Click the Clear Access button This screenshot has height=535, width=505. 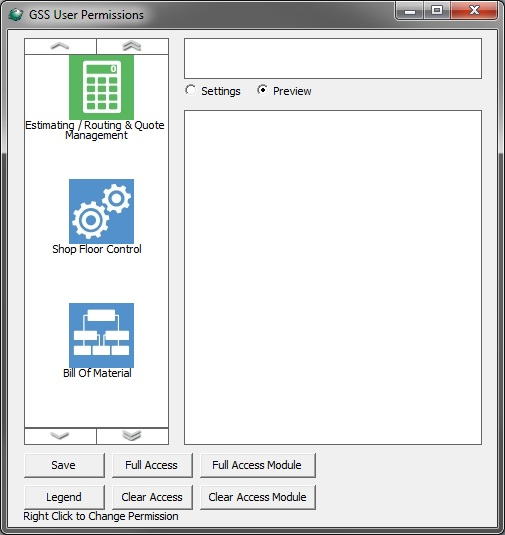coord(152,497)
